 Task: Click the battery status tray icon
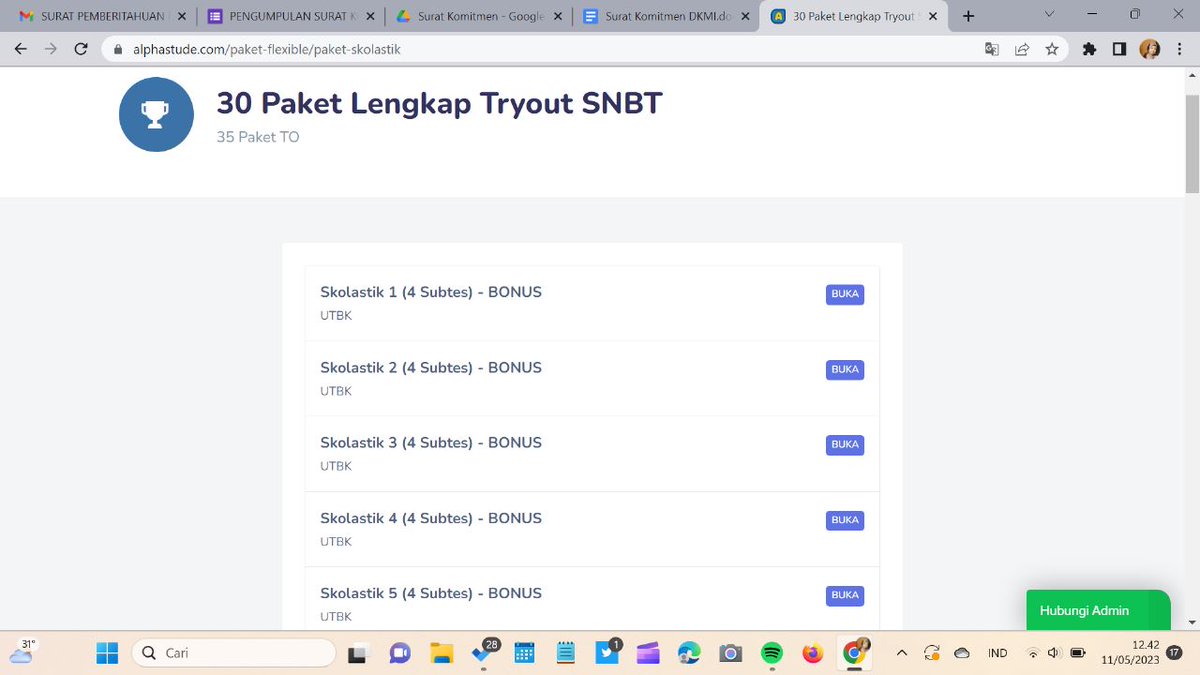click(1078, 653)
